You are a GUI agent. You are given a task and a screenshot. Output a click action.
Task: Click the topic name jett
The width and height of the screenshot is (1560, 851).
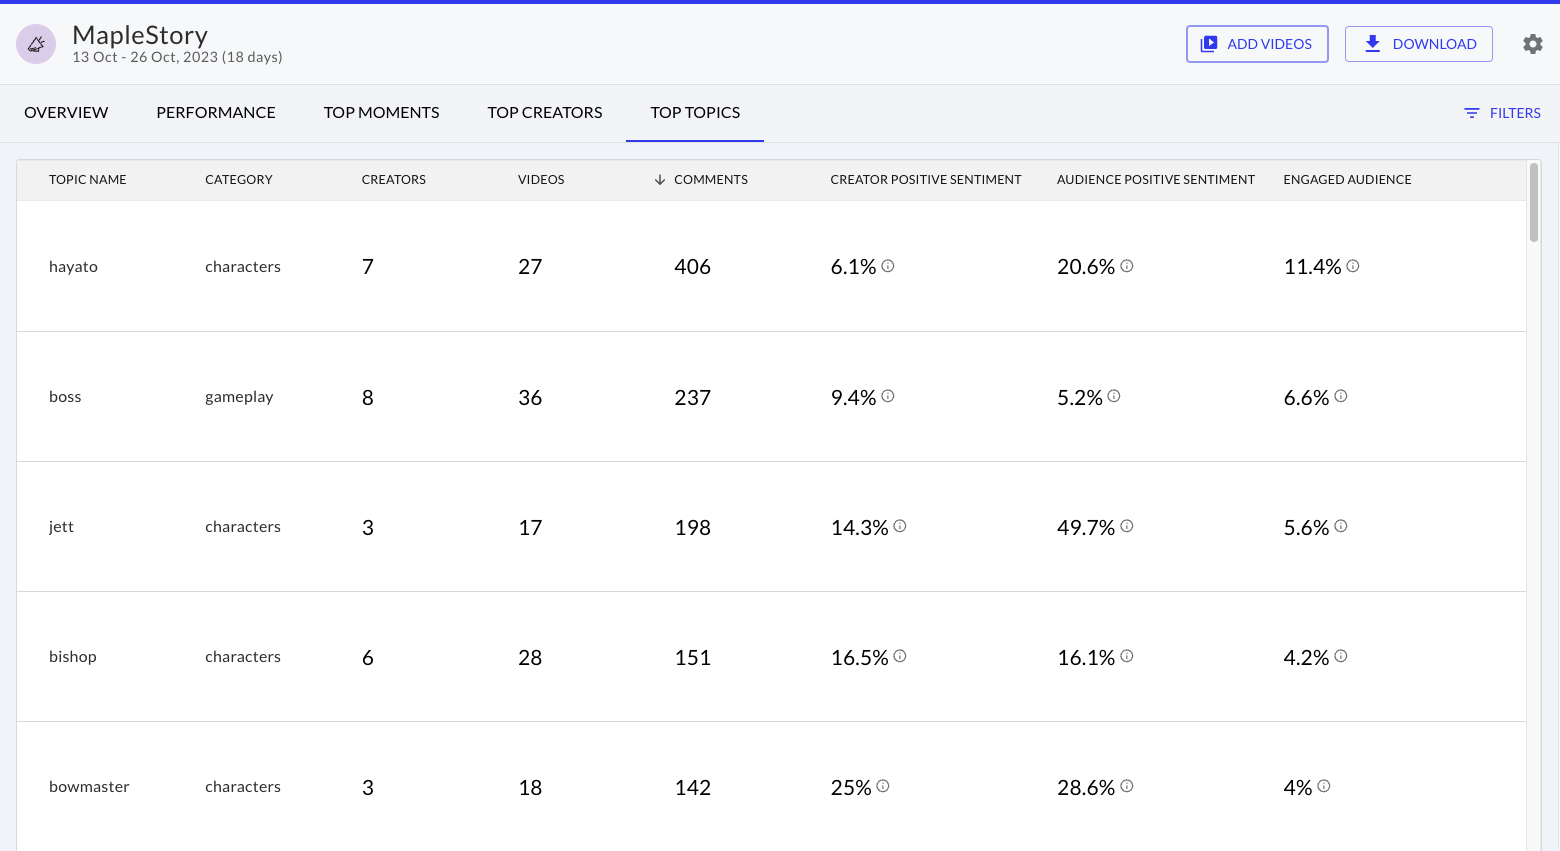click(61, 527)
